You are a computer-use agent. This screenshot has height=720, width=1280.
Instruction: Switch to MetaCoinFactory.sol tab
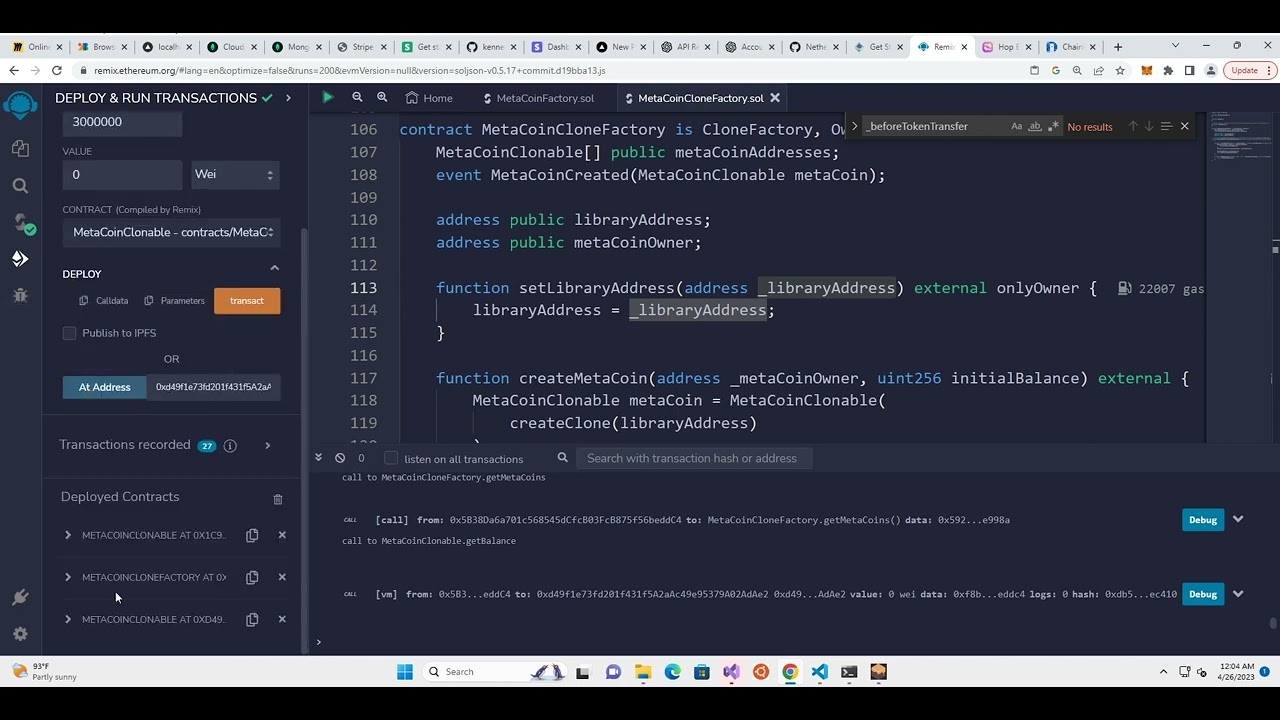[538, 98]
